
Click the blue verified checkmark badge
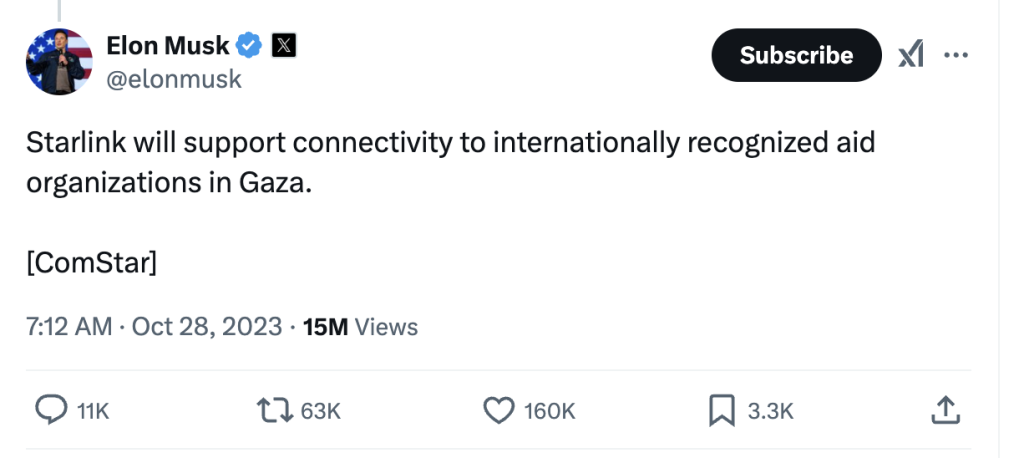(x=250, y=45)
